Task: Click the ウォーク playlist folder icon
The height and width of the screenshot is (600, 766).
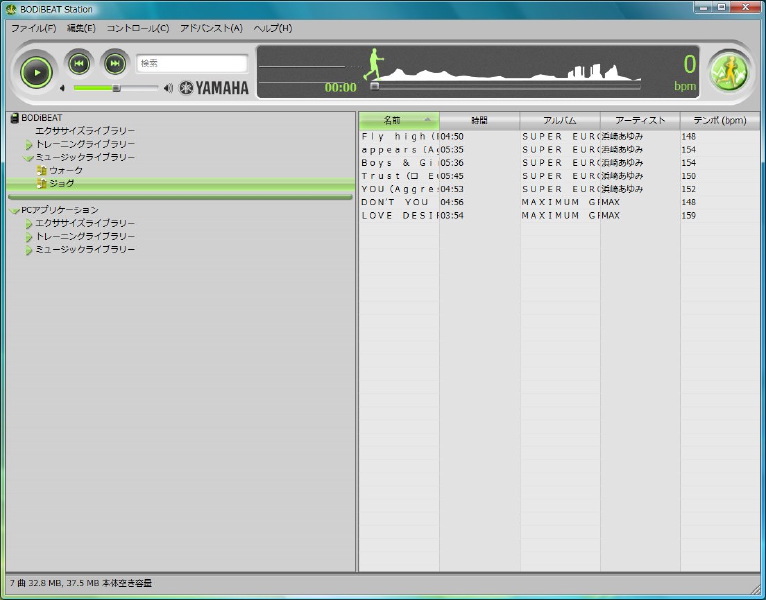Action: 41,171
